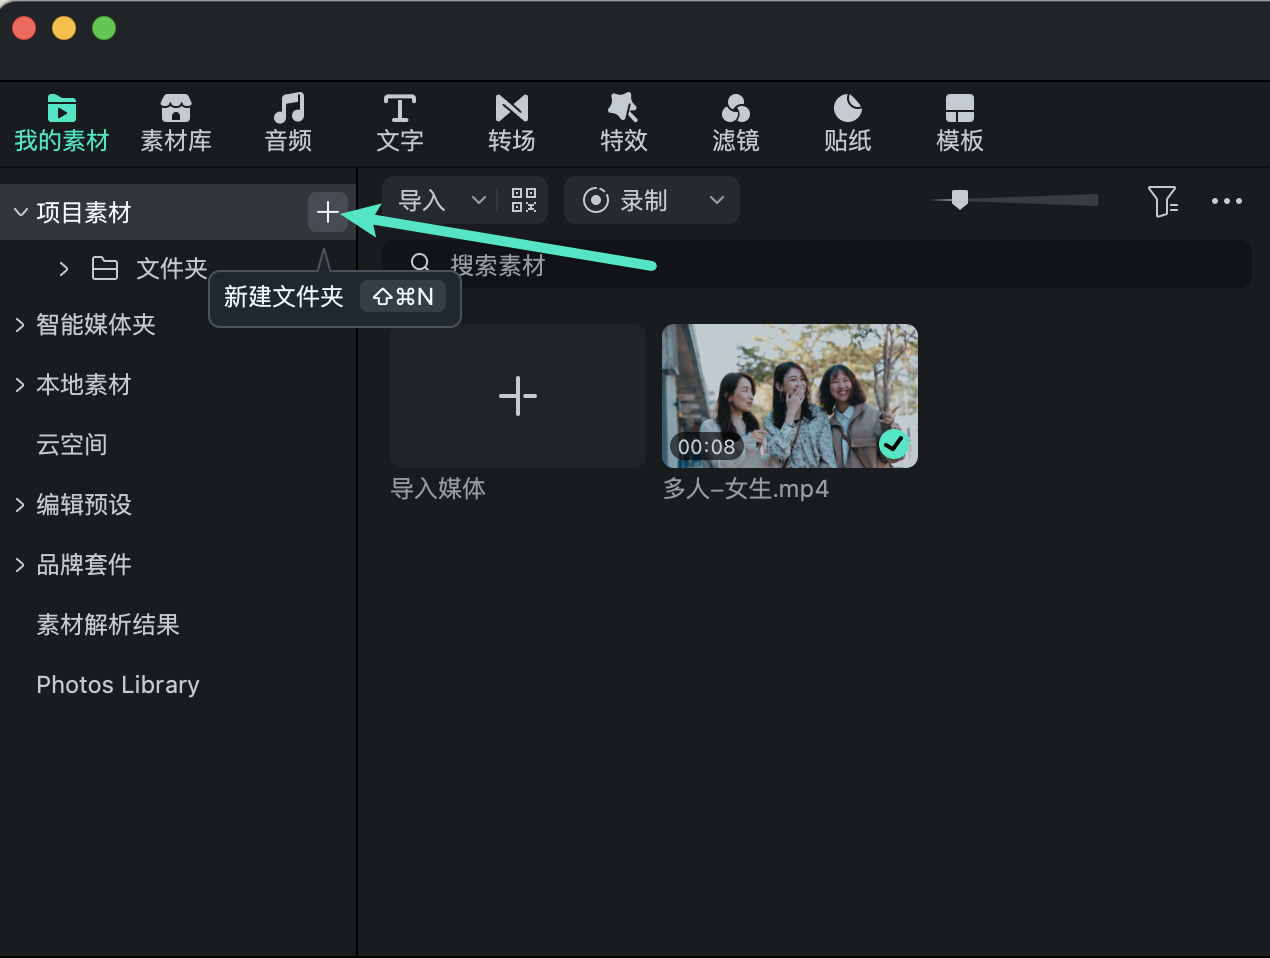Screen dimensions: 1270x958
Task: Click the 多人-女生.mp4 file name
Action: (746, 489)
